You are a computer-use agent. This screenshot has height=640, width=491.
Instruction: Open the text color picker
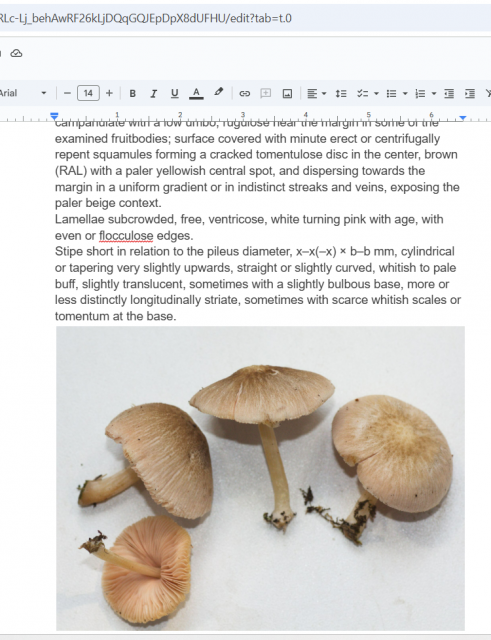point(196,93)
